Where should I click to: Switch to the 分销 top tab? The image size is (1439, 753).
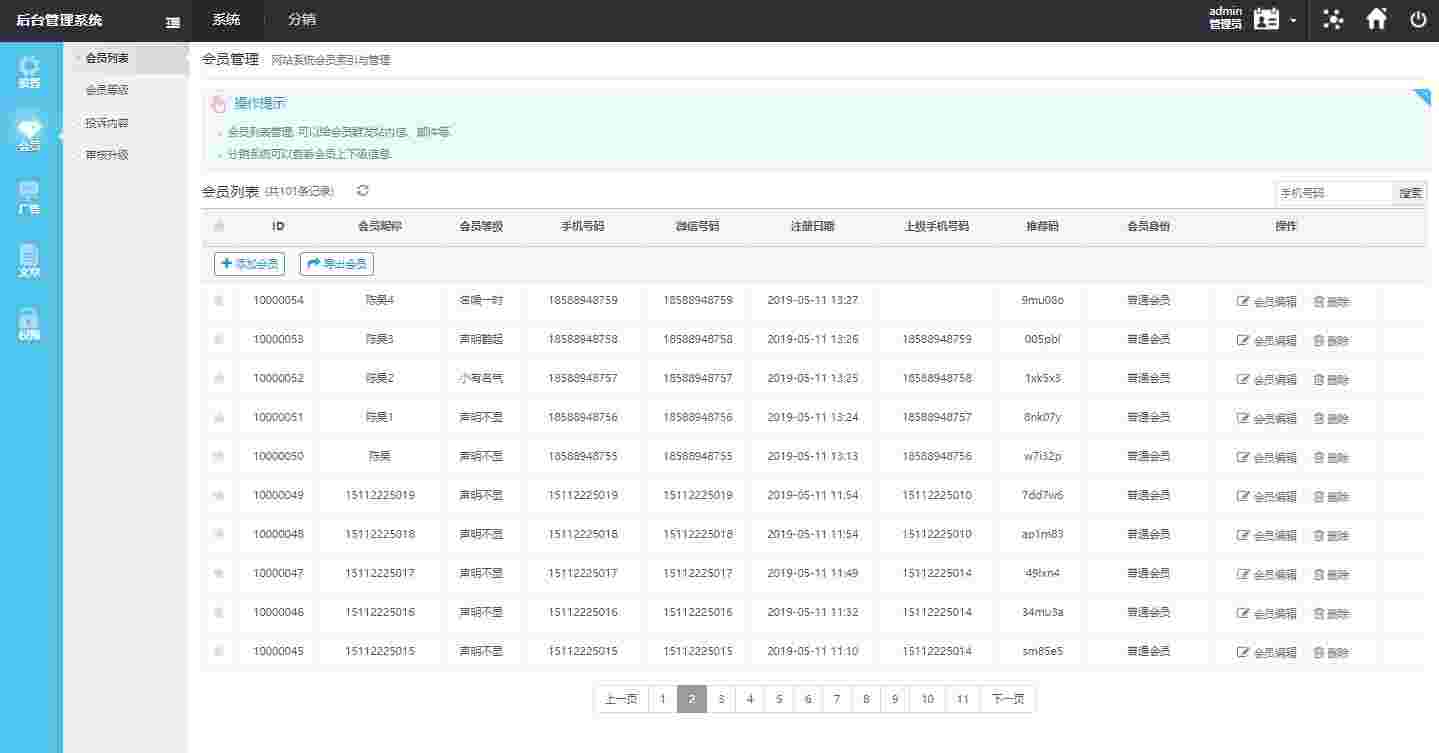301,20
